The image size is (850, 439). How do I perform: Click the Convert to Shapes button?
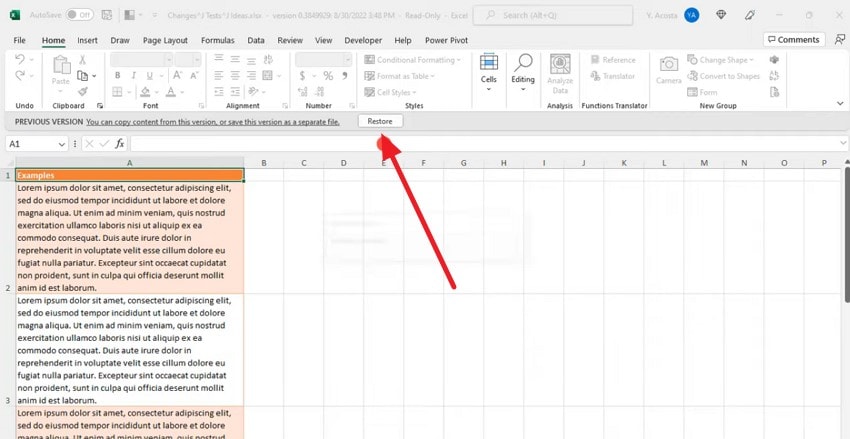coord(724,76)
